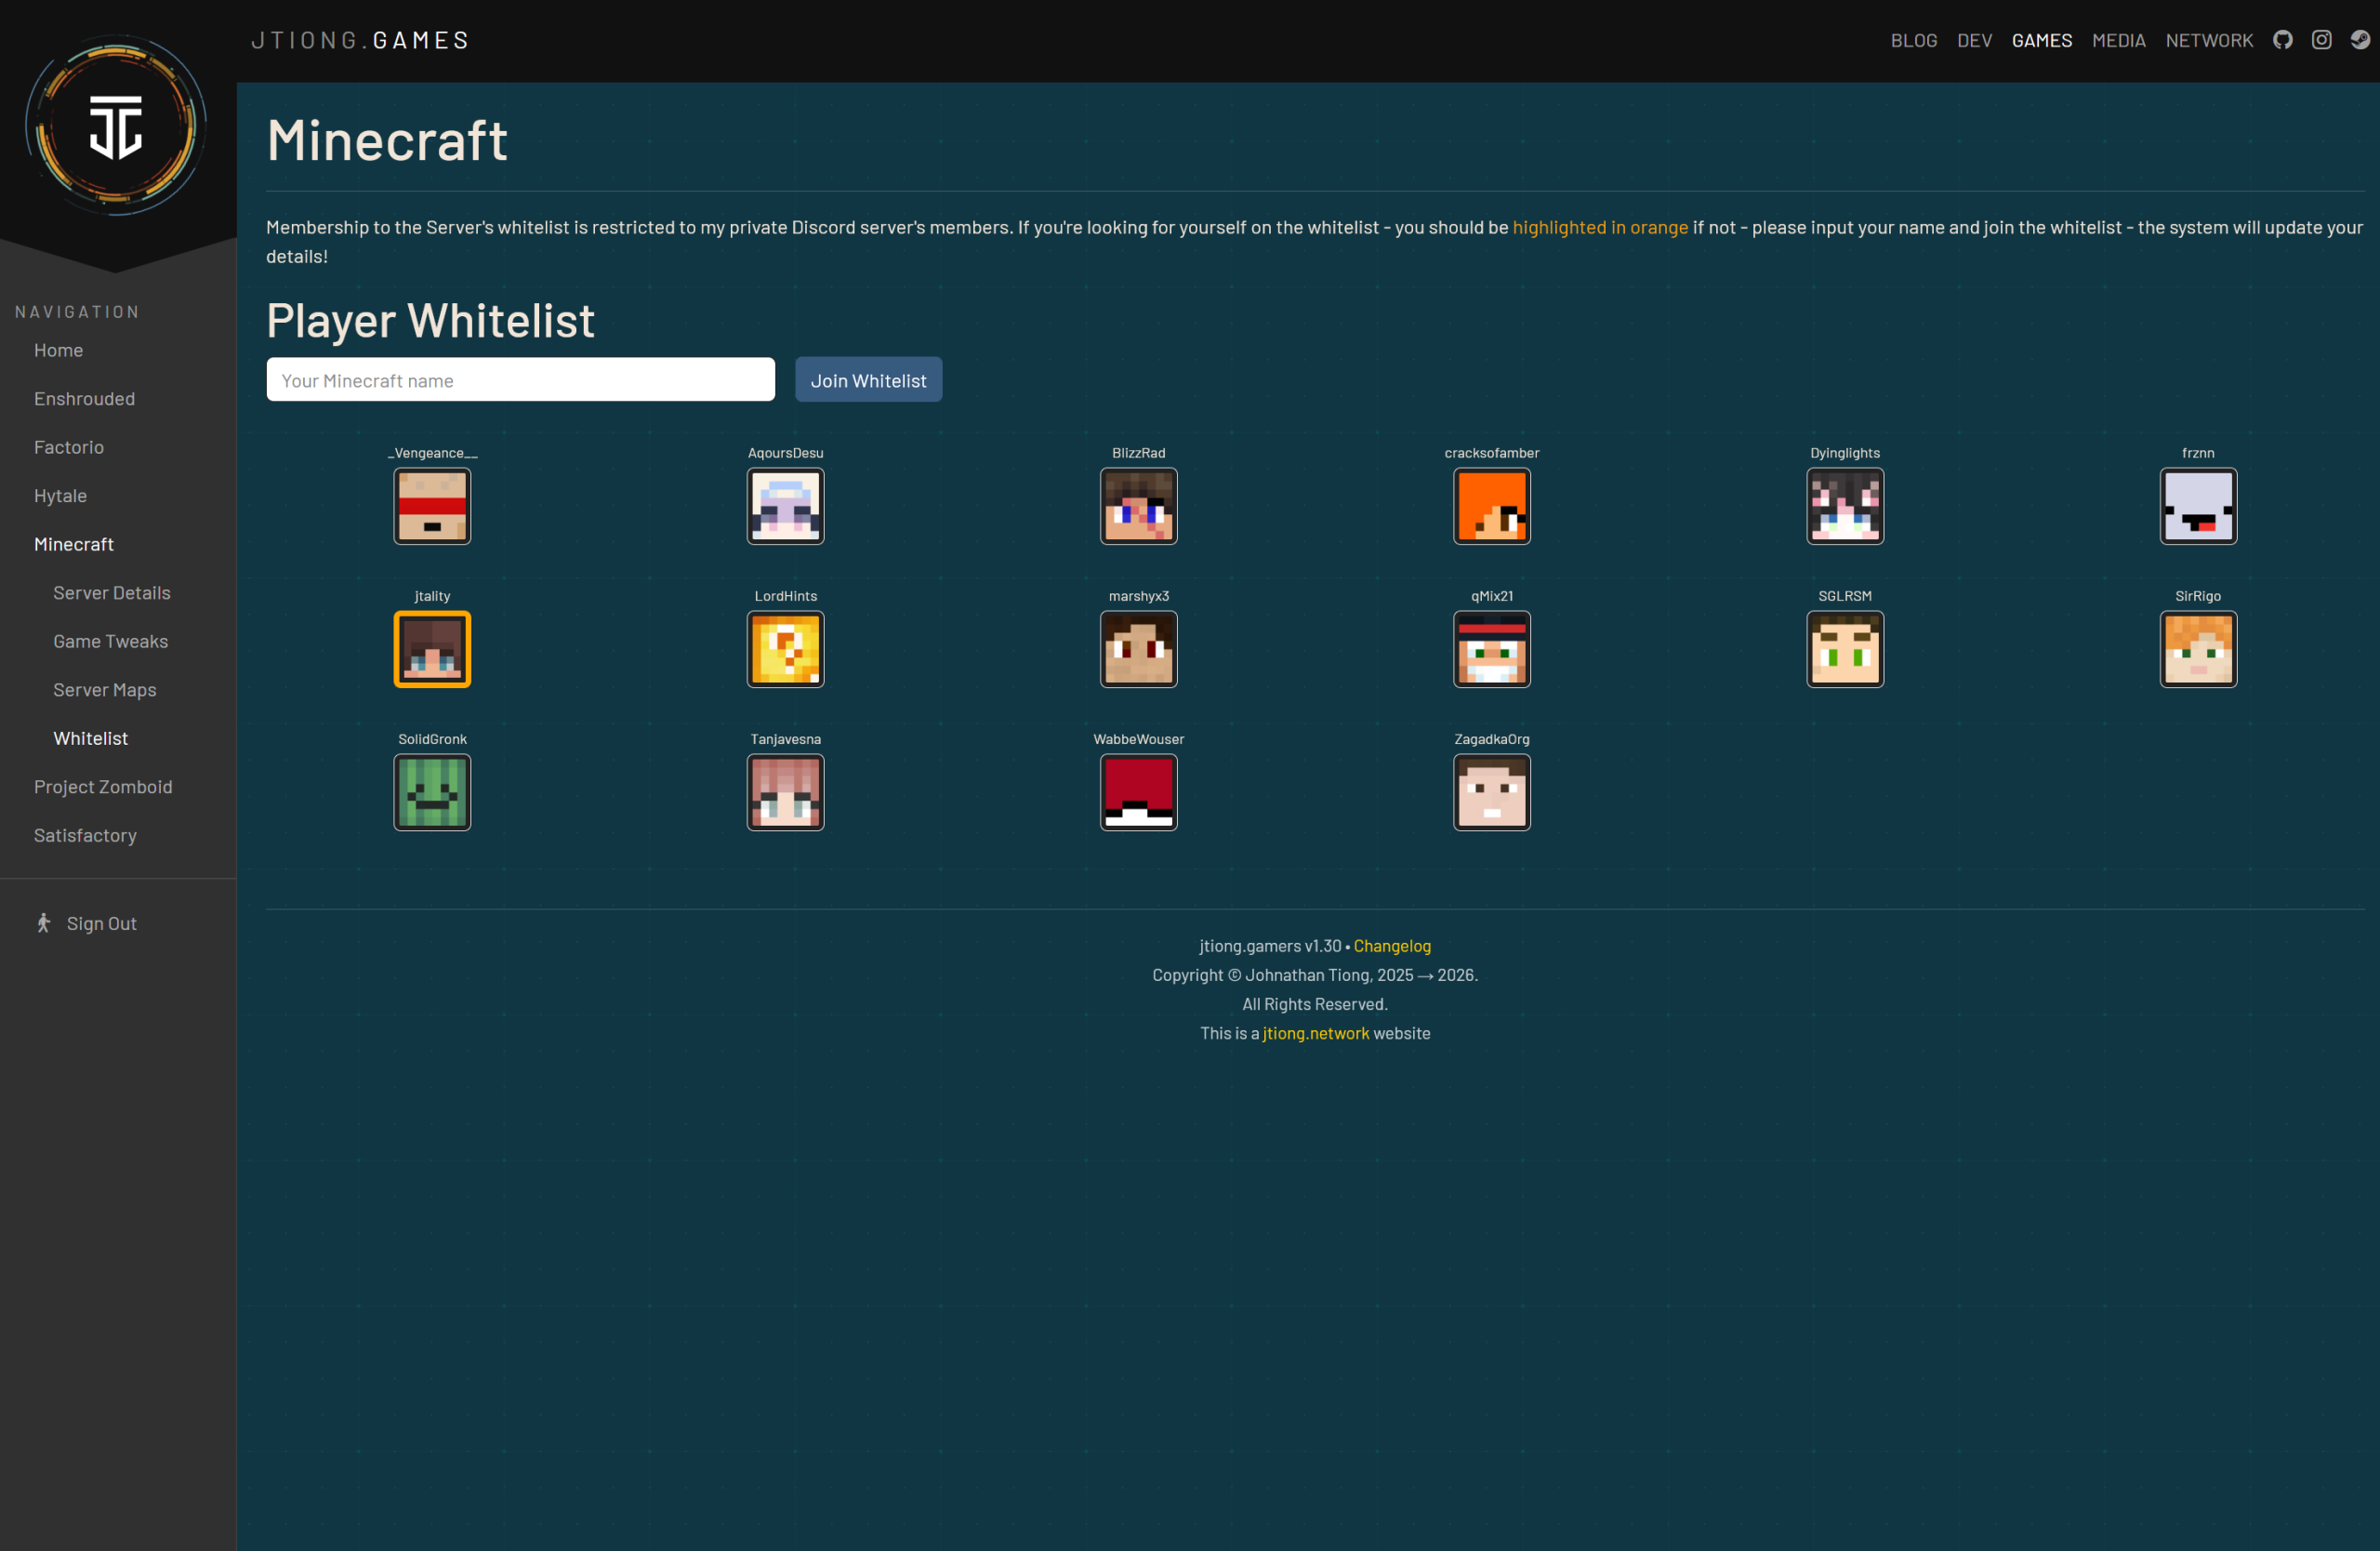Viewport: 2380px width, 1551px height.
Task: Open the Changelog link
Action: point(1391,946)
